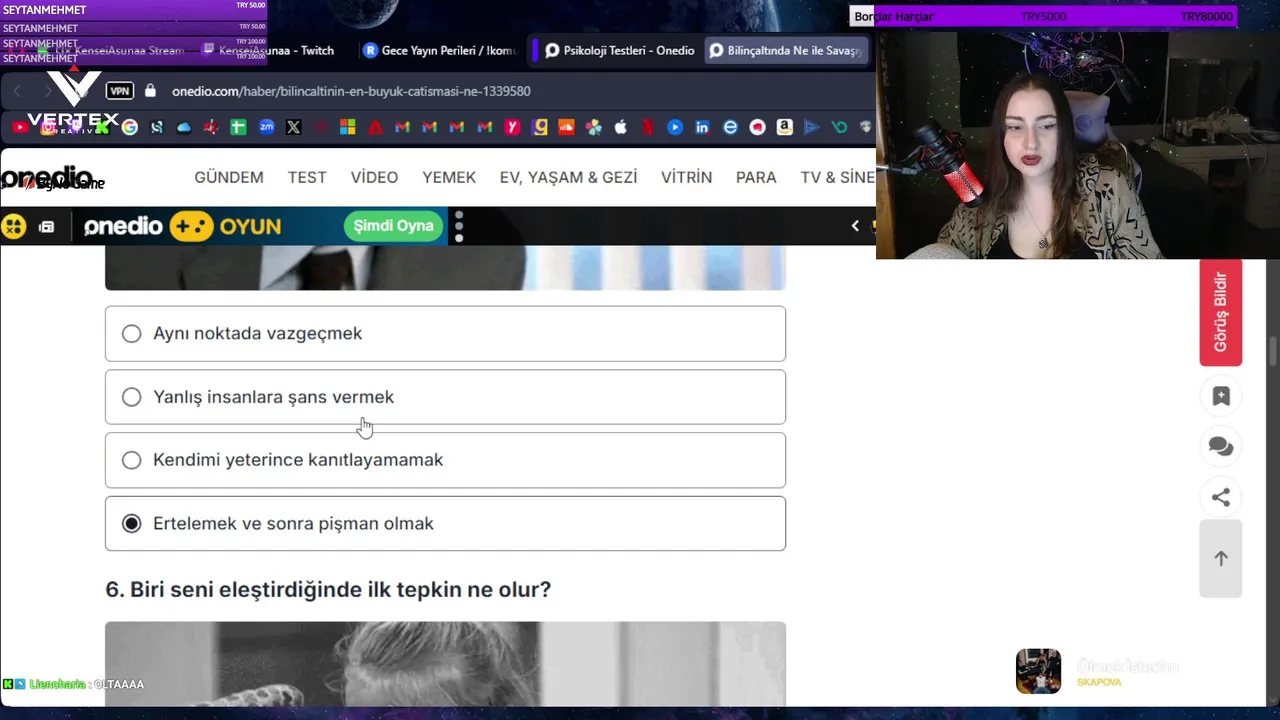
Task: Click the question 6 image
Action: pos(445,664)
